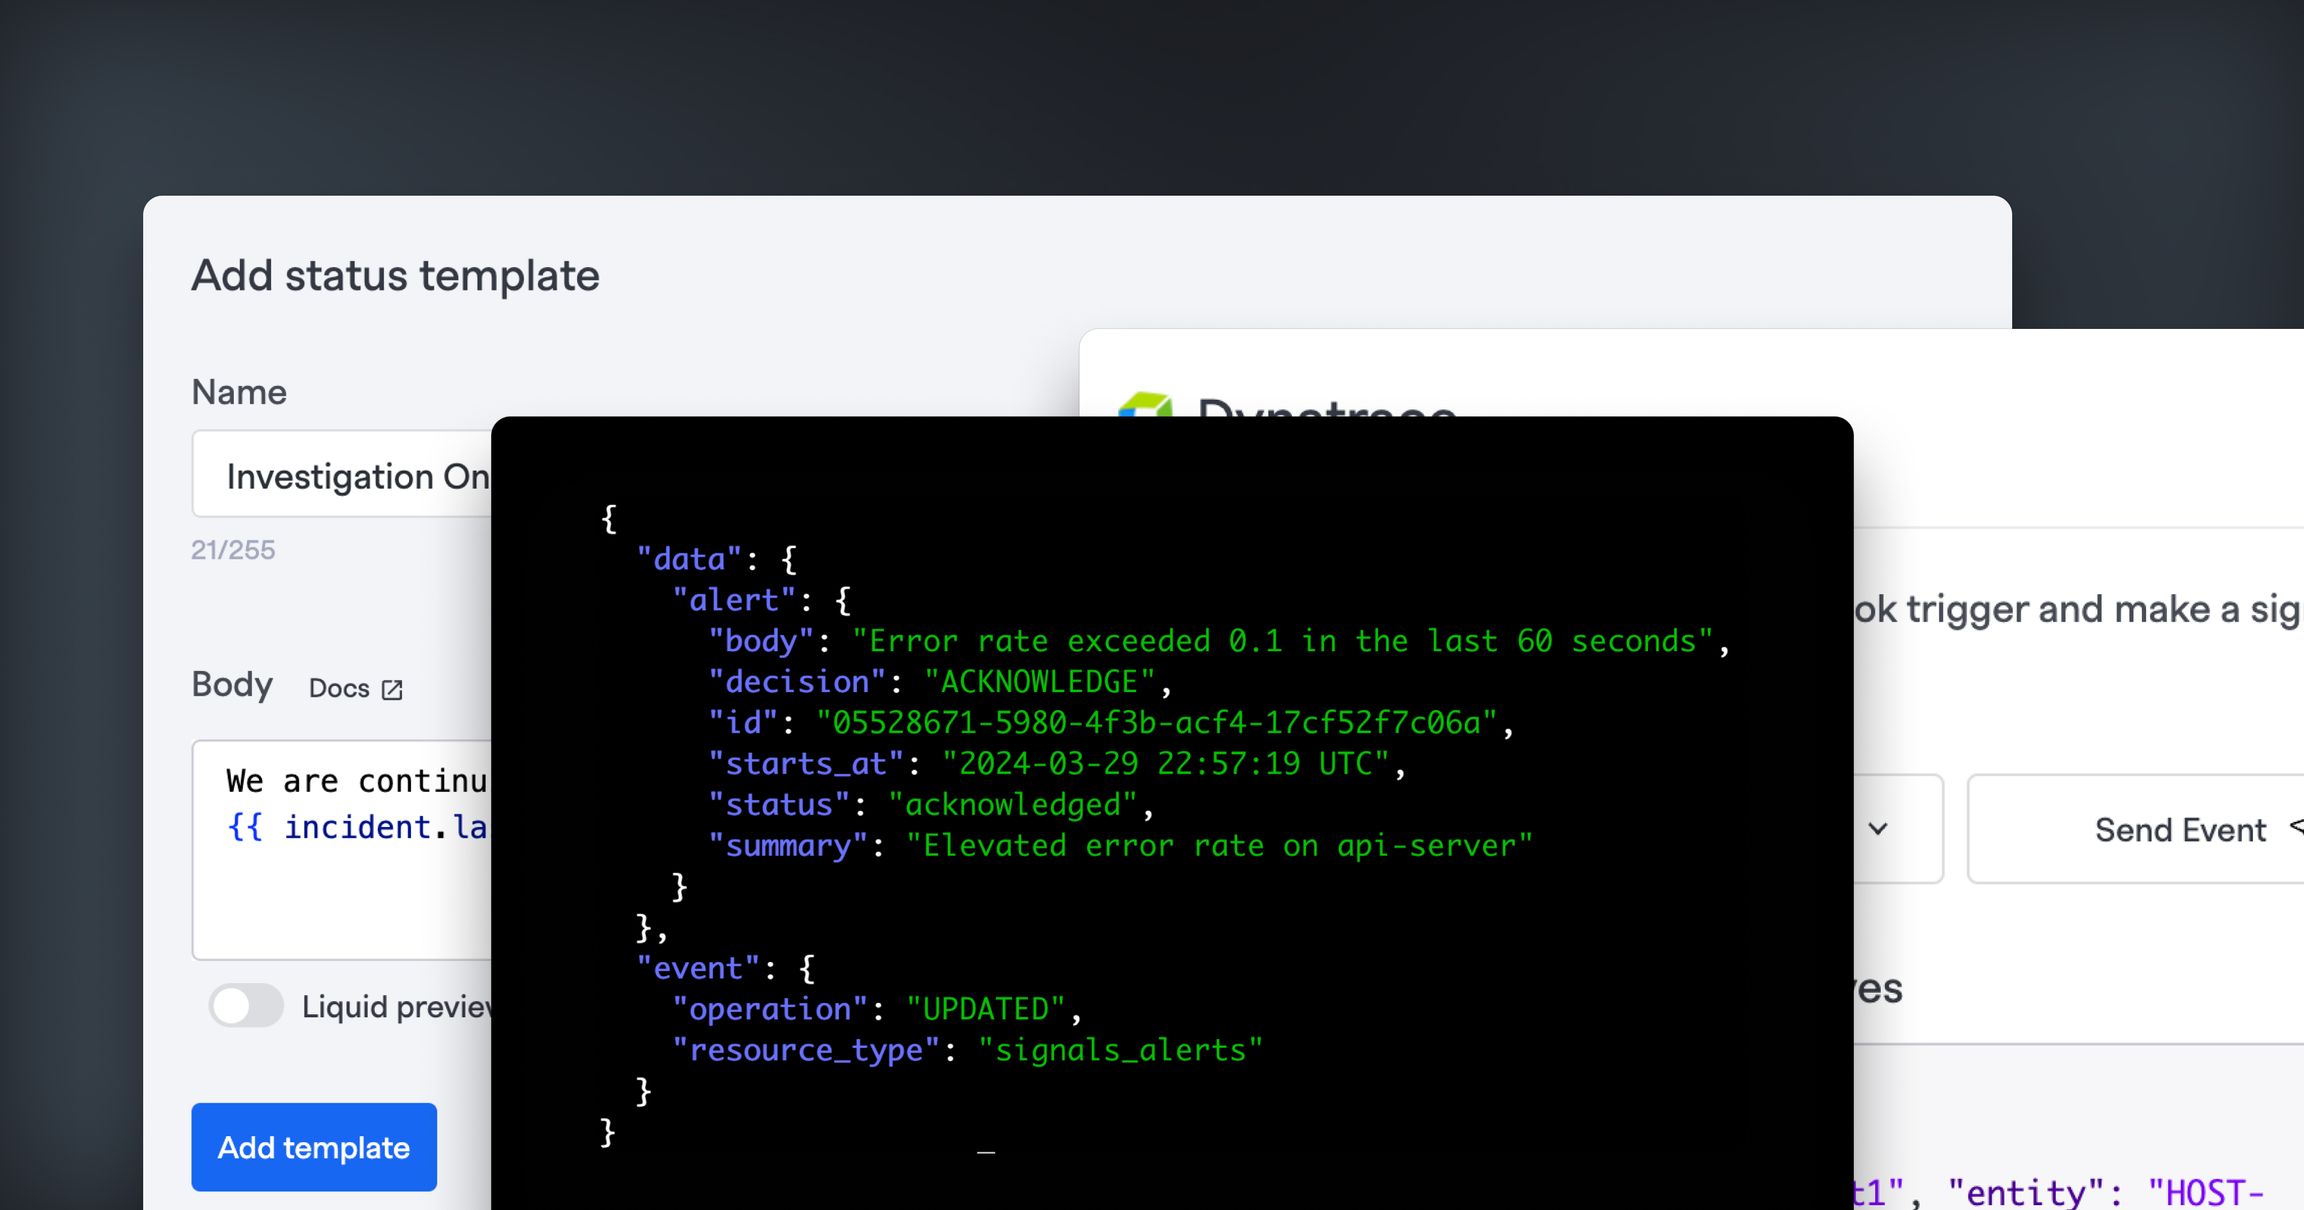Click the alert id value in JSON
This screenshot has height=1210, width=2304.
(x=1157, y=723)
